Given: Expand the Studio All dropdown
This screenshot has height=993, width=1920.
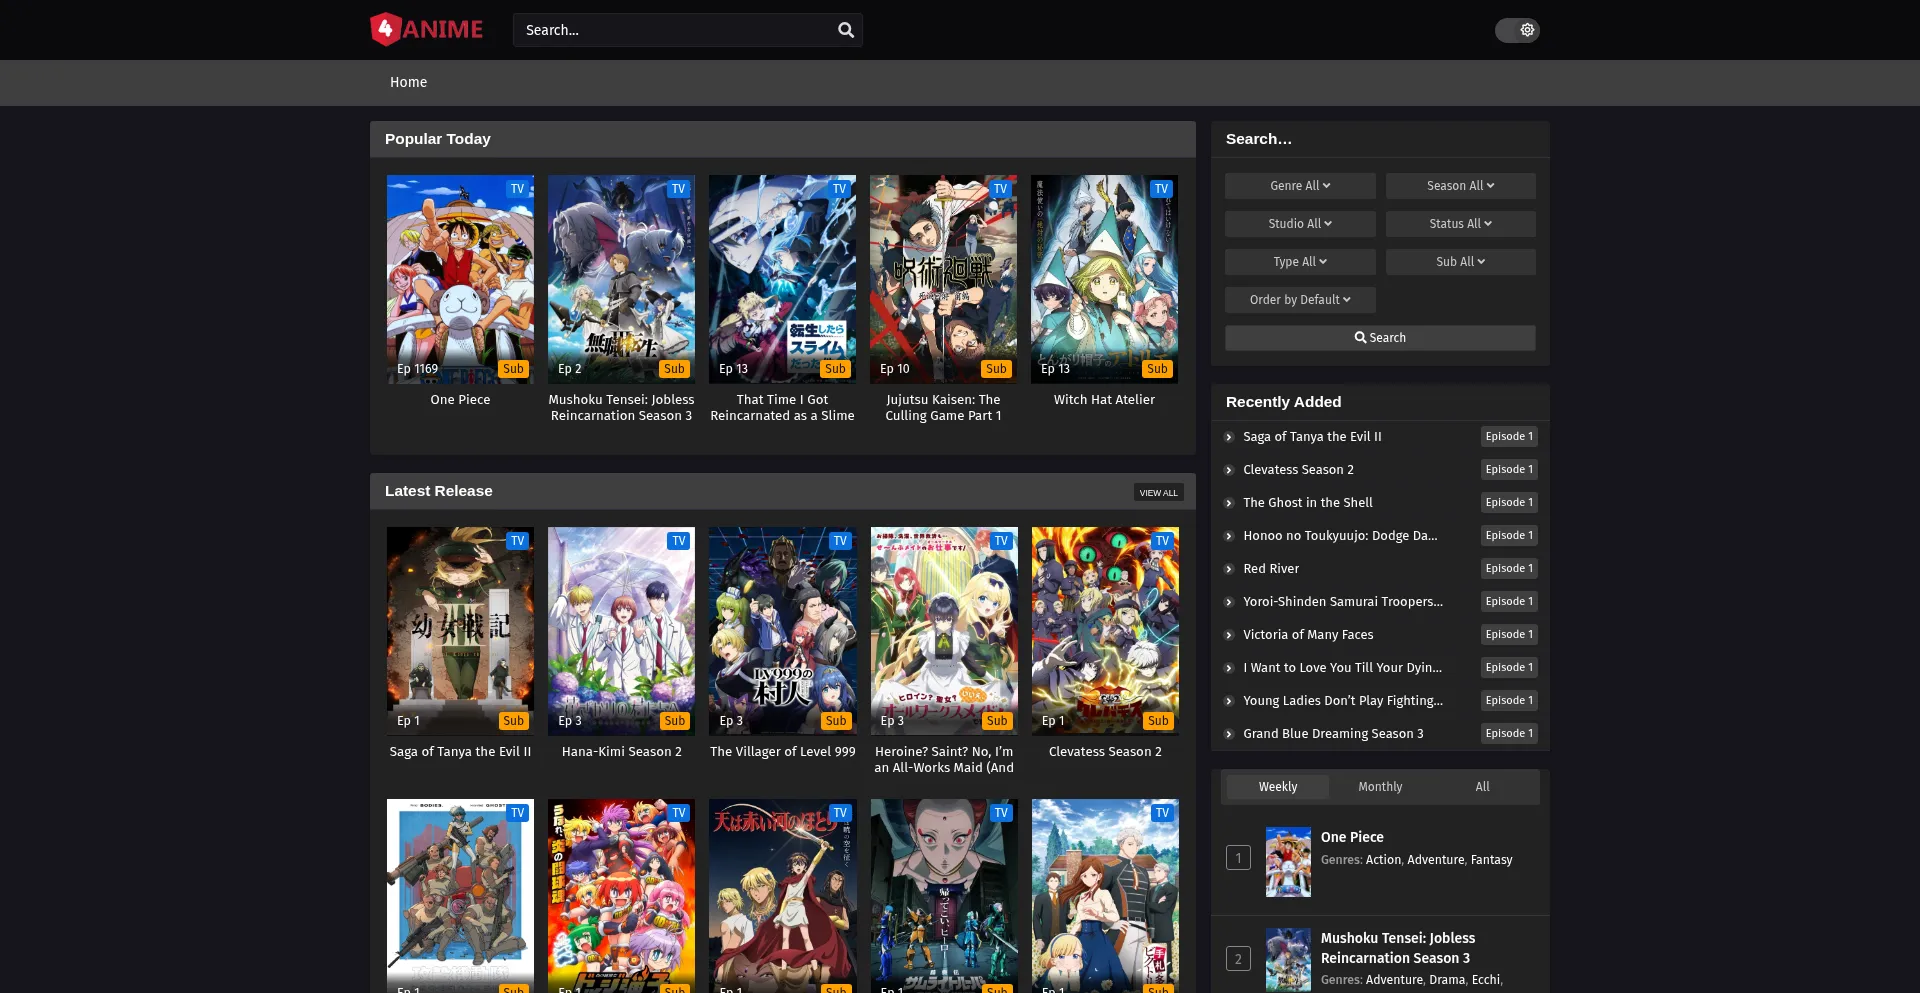Looking at the screenshot, I should coord(1300,224).
